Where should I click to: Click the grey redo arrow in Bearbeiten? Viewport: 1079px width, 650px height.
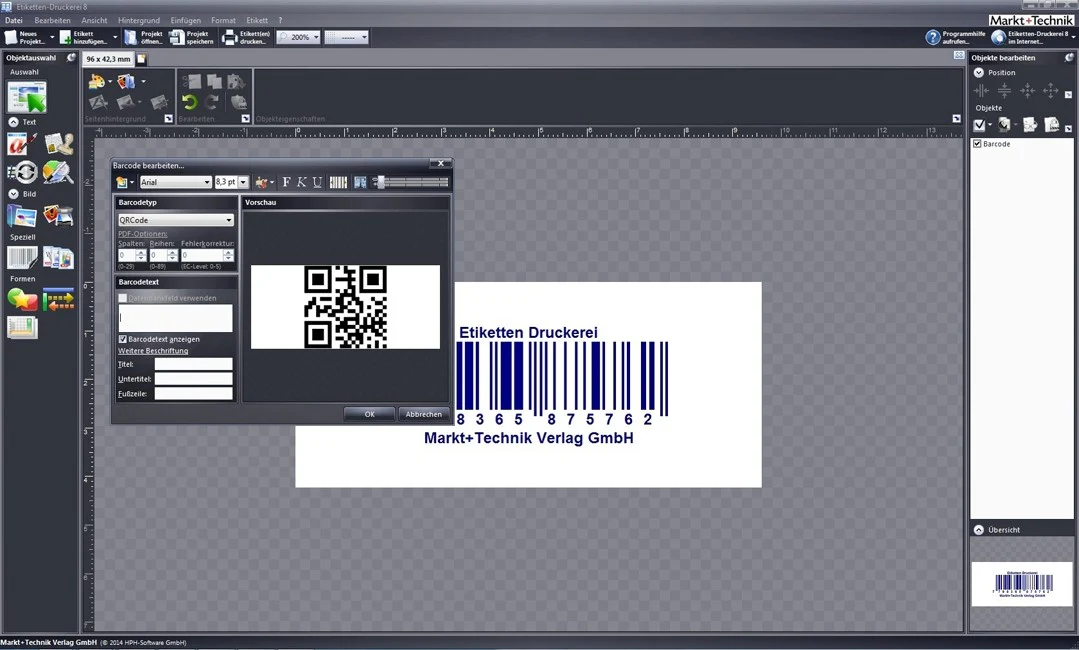click(213, 102)
